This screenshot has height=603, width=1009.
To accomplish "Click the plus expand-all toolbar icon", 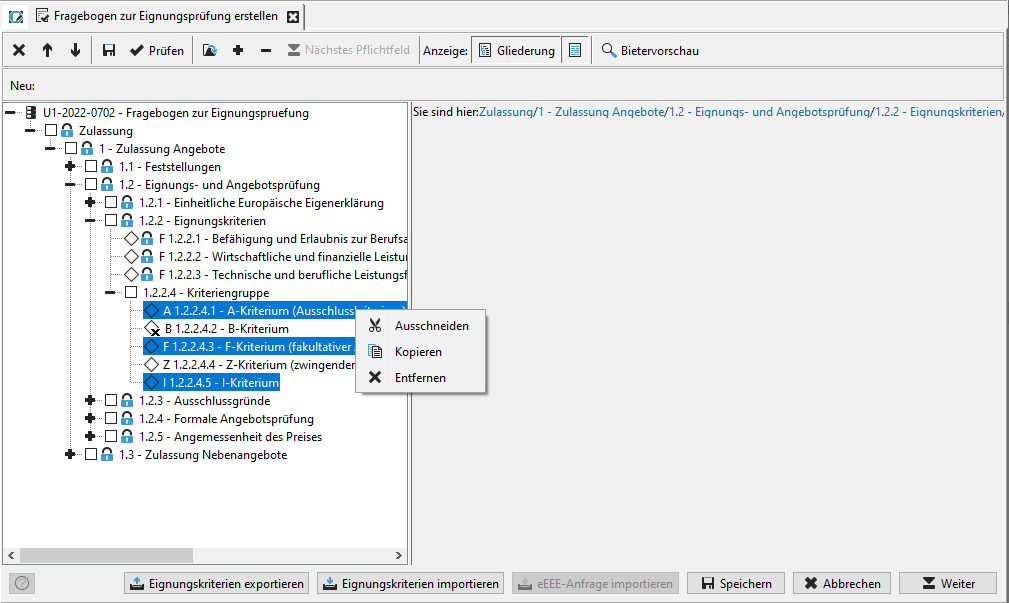I will tap(238, 50).
